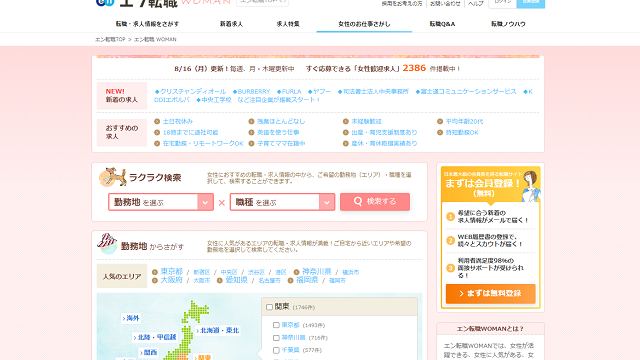Click the bullet icon beside 土日祝休み
Screen dimensions: 640x360
pos(157,121)
